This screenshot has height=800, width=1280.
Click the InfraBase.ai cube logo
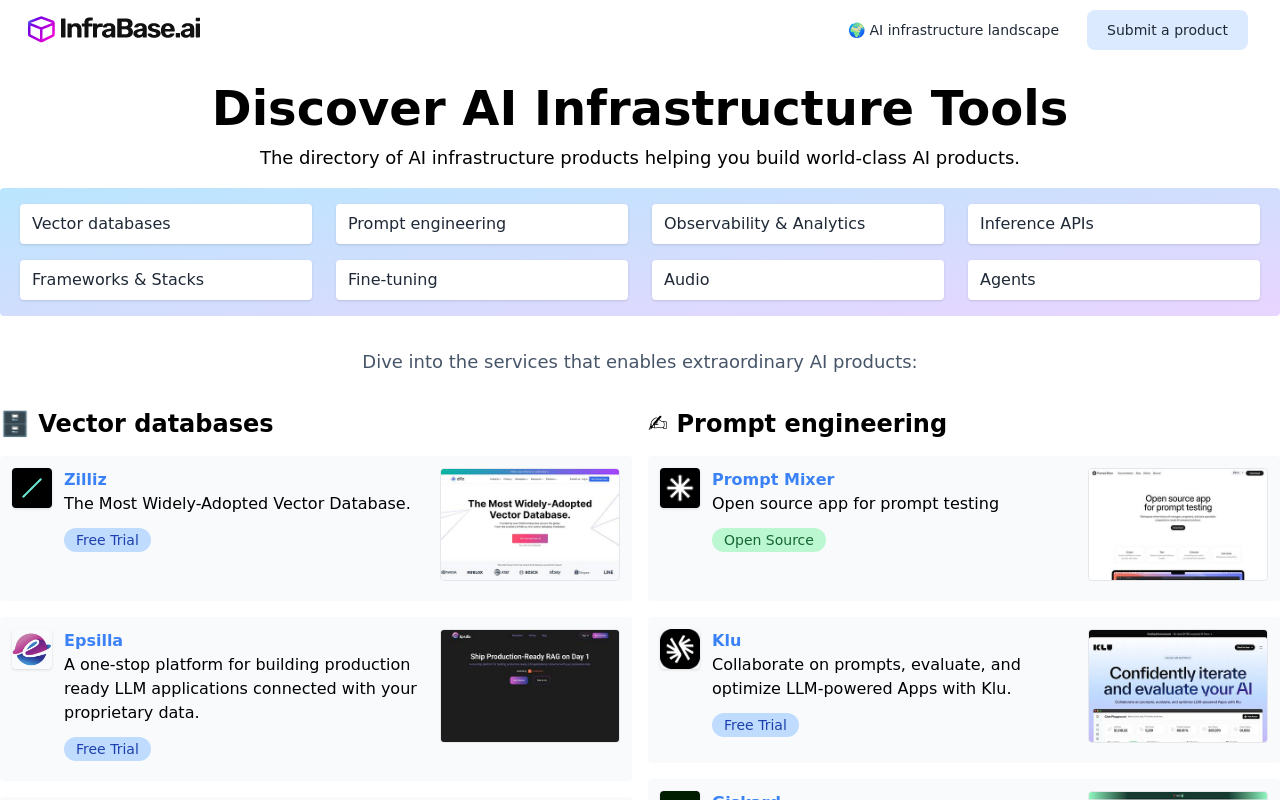[41, 29]
